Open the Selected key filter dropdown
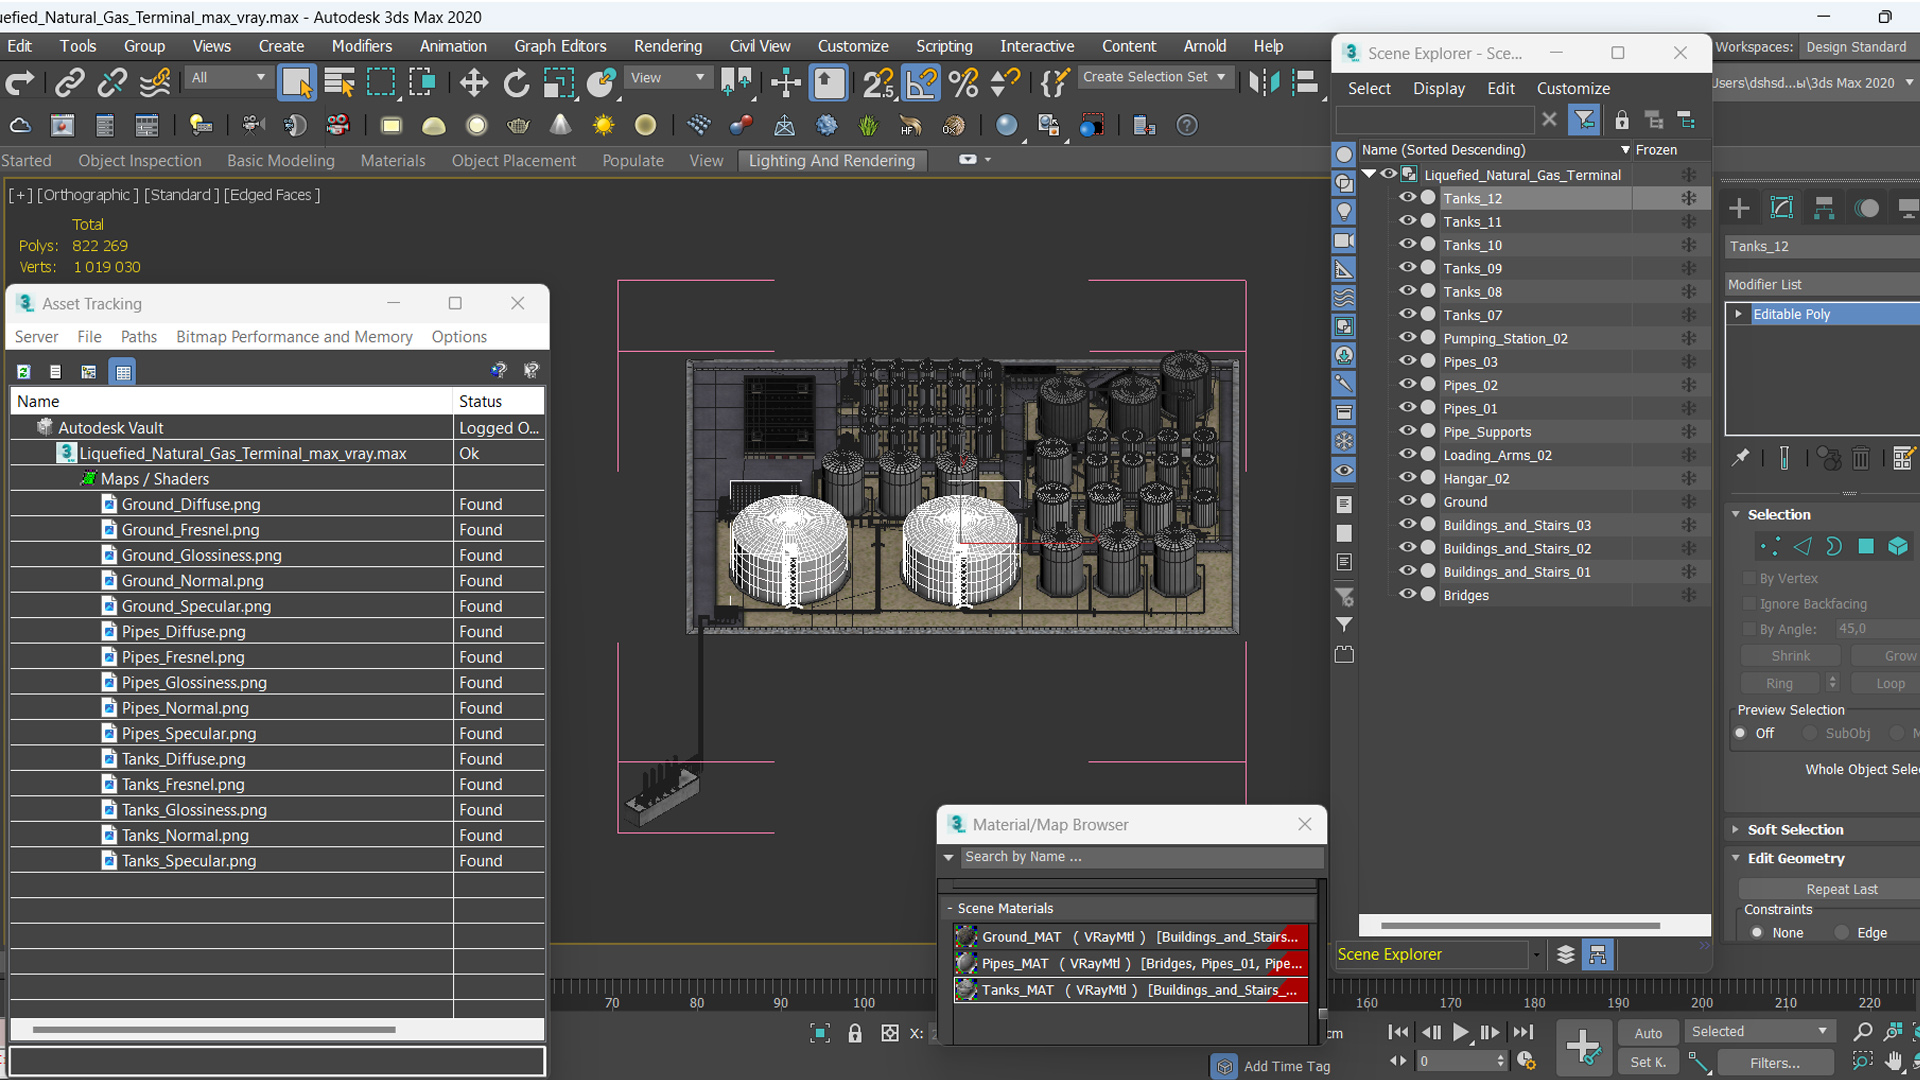Viewport: 1920px width, 1080px height. click(x=1759, y=1032)
